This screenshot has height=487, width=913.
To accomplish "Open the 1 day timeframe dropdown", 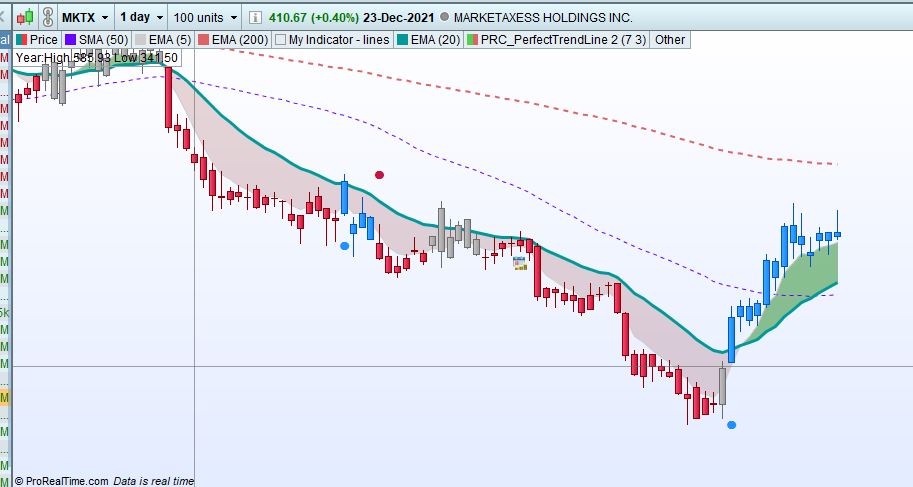I will [x=141, y=17].
